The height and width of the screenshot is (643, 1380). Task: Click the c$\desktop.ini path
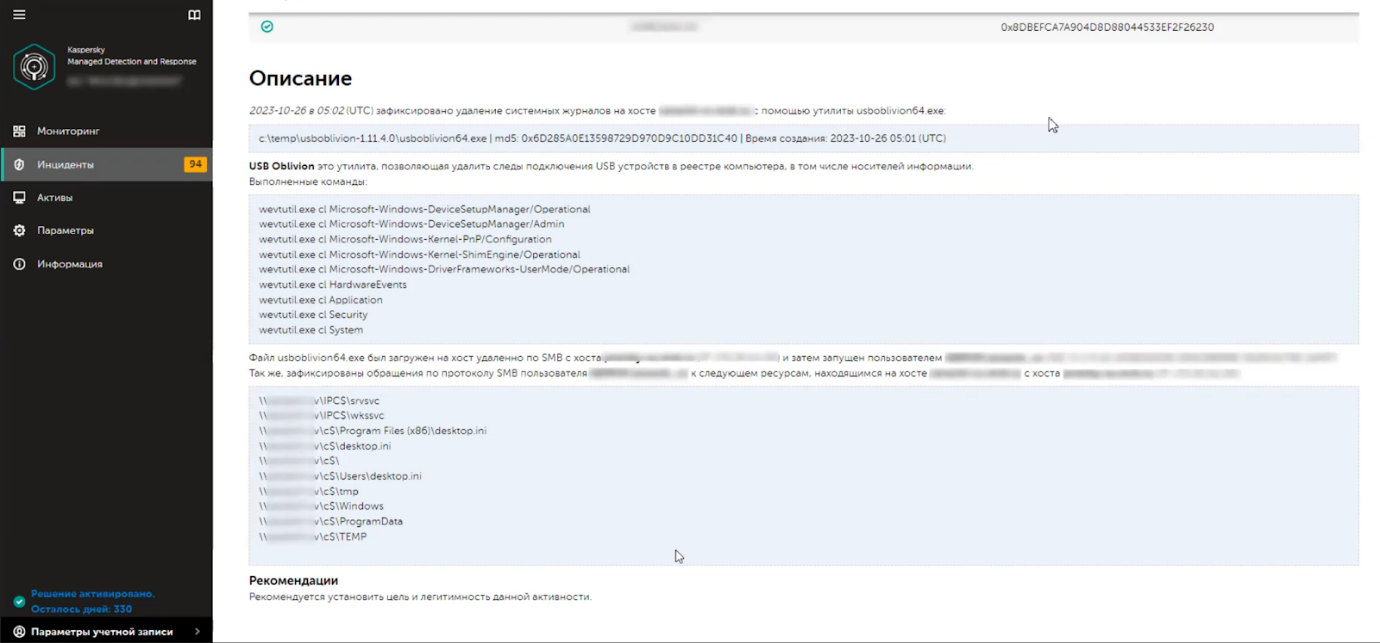point(325,446)
